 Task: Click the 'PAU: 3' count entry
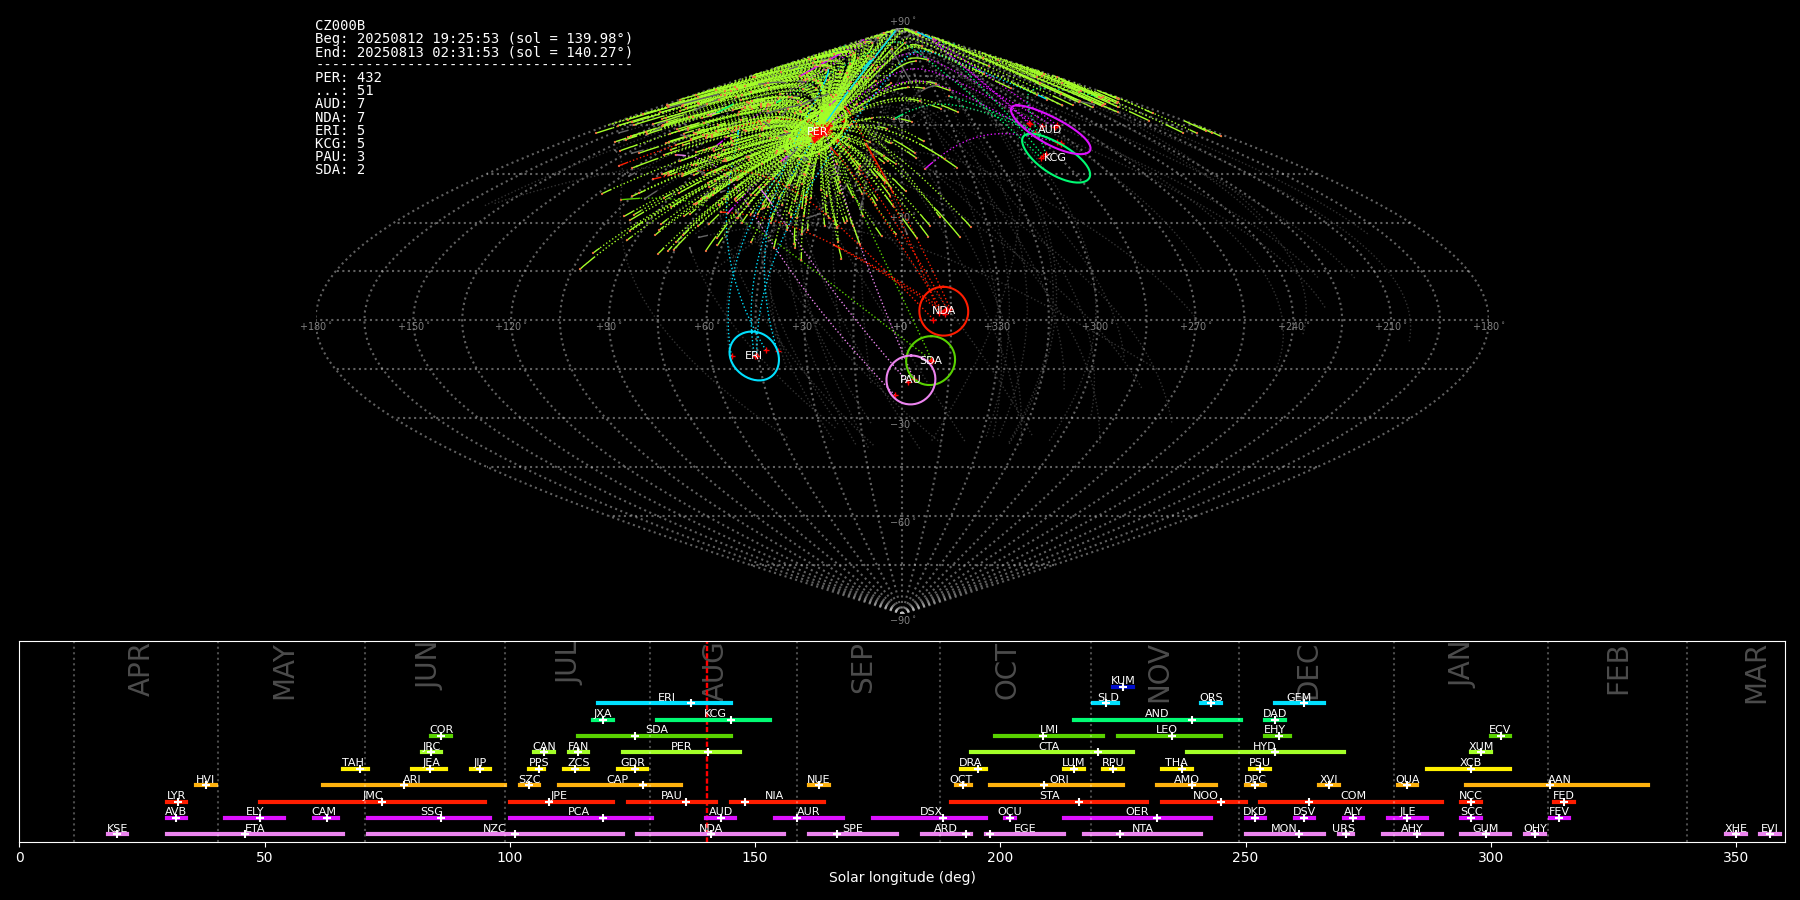coord(340,156)
